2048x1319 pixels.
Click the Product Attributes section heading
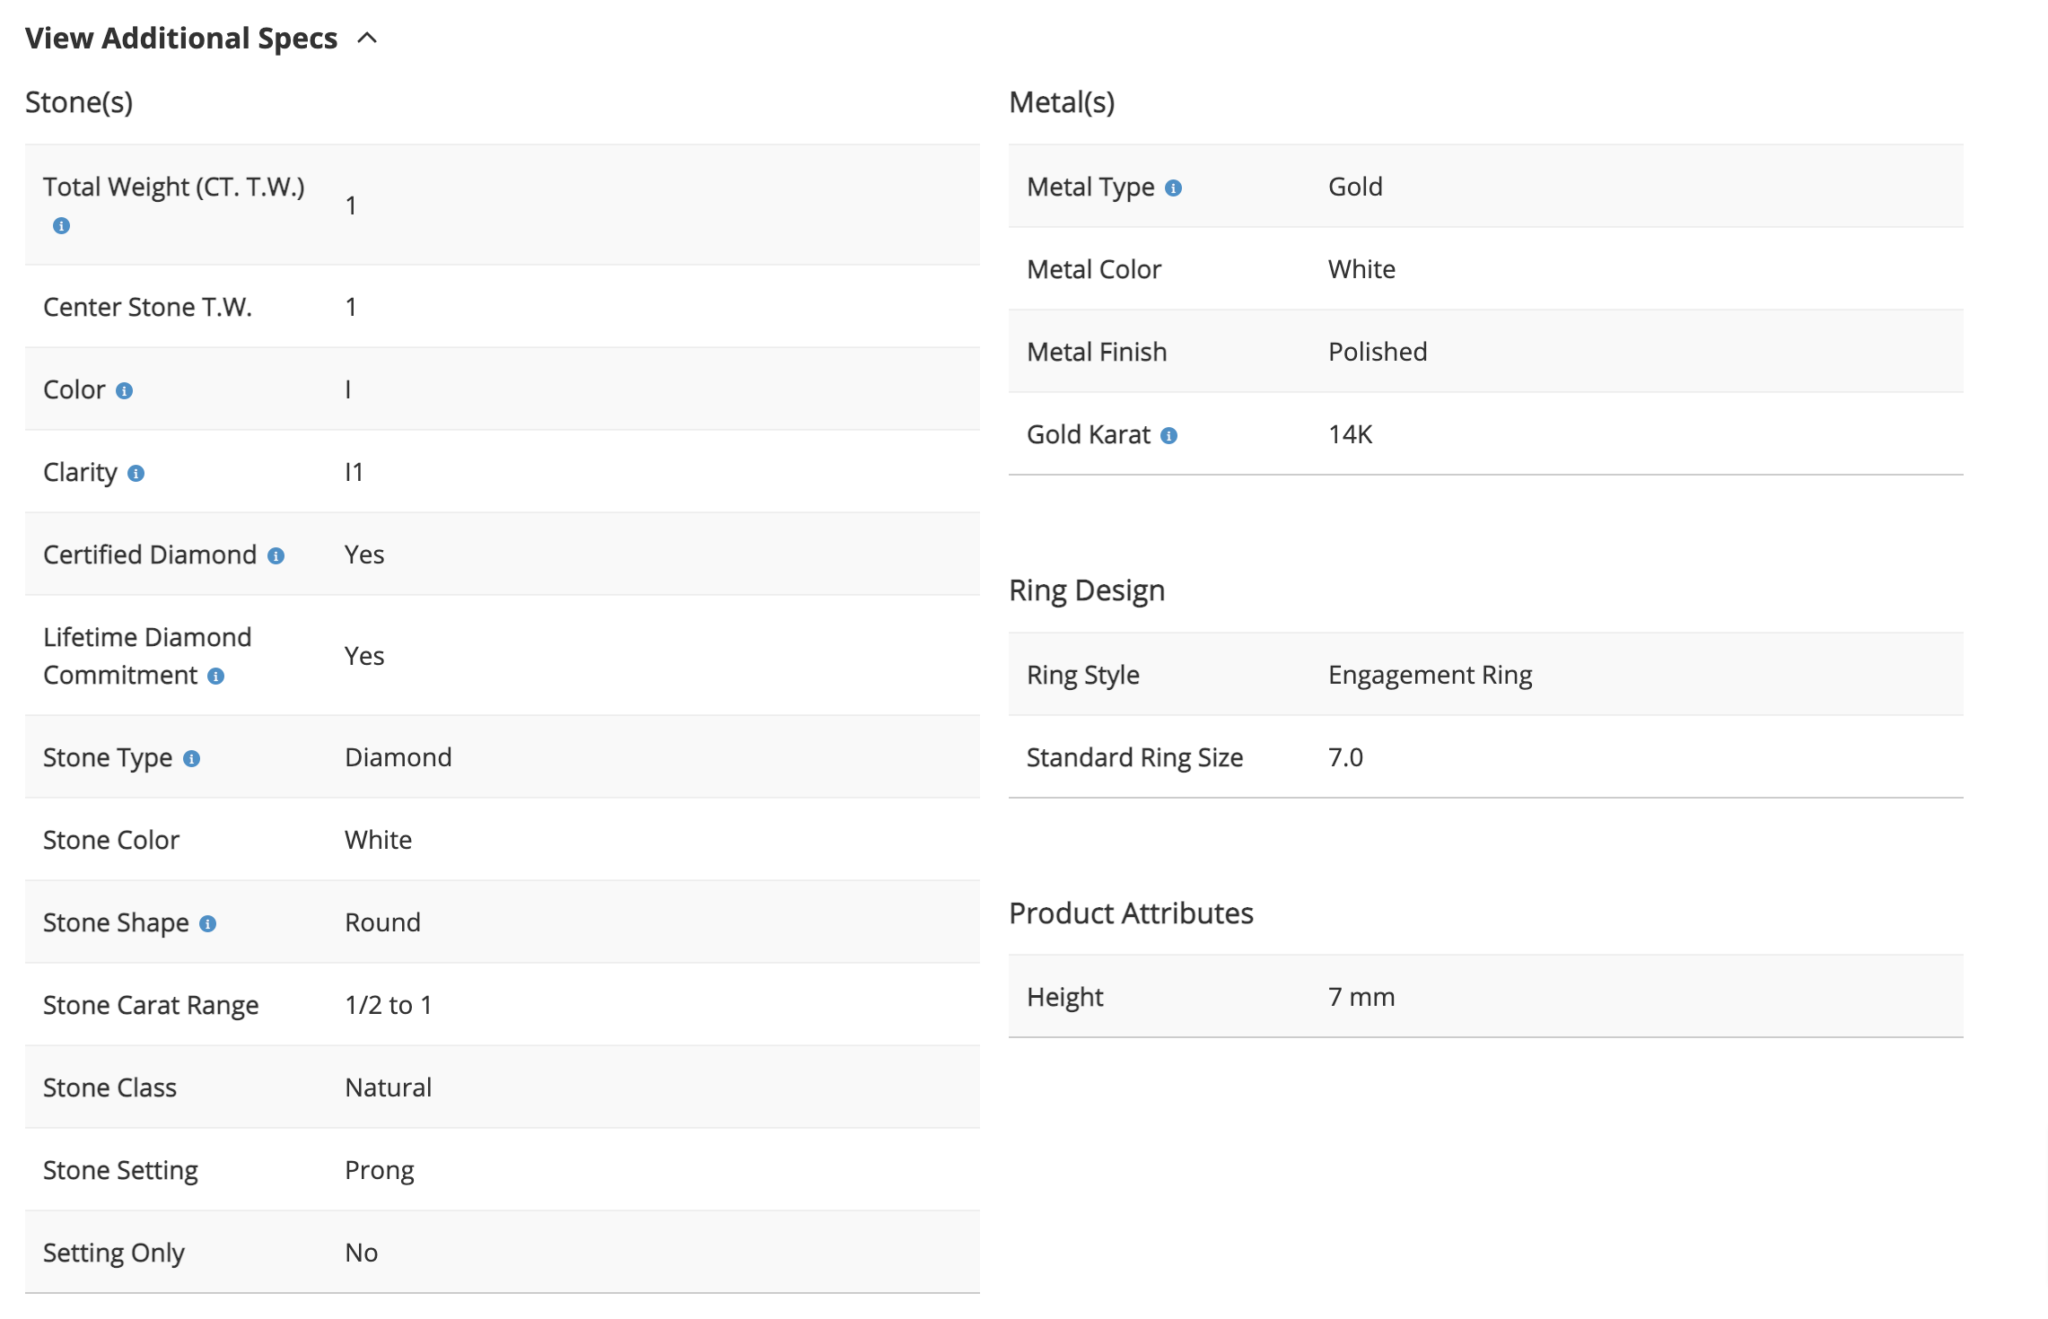tap(1130, 913)
